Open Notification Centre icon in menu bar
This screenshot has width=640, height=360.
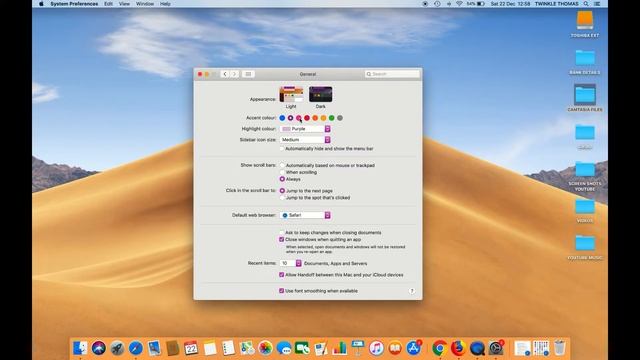[597, 4]
